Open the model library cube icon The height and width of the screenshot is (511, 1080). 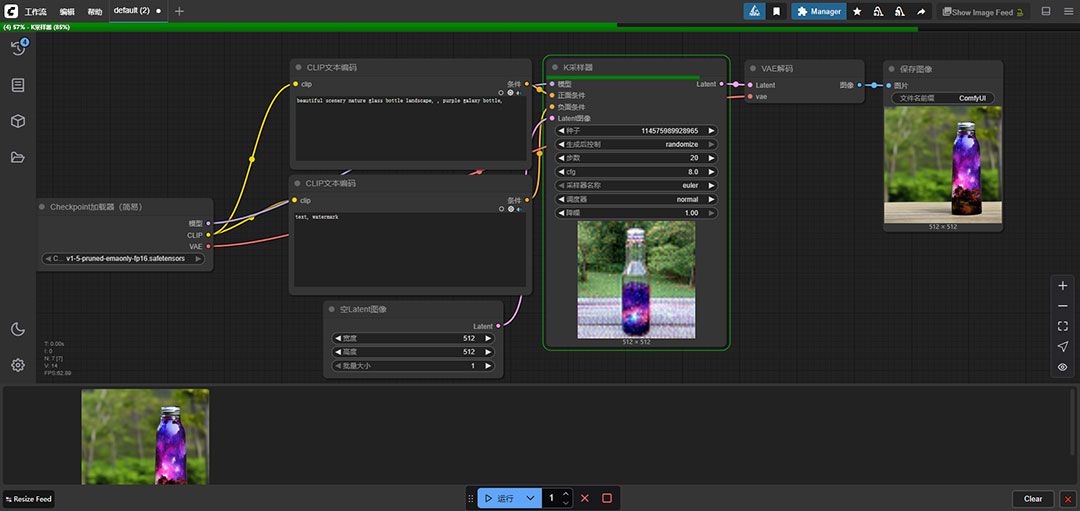[18, 121]
